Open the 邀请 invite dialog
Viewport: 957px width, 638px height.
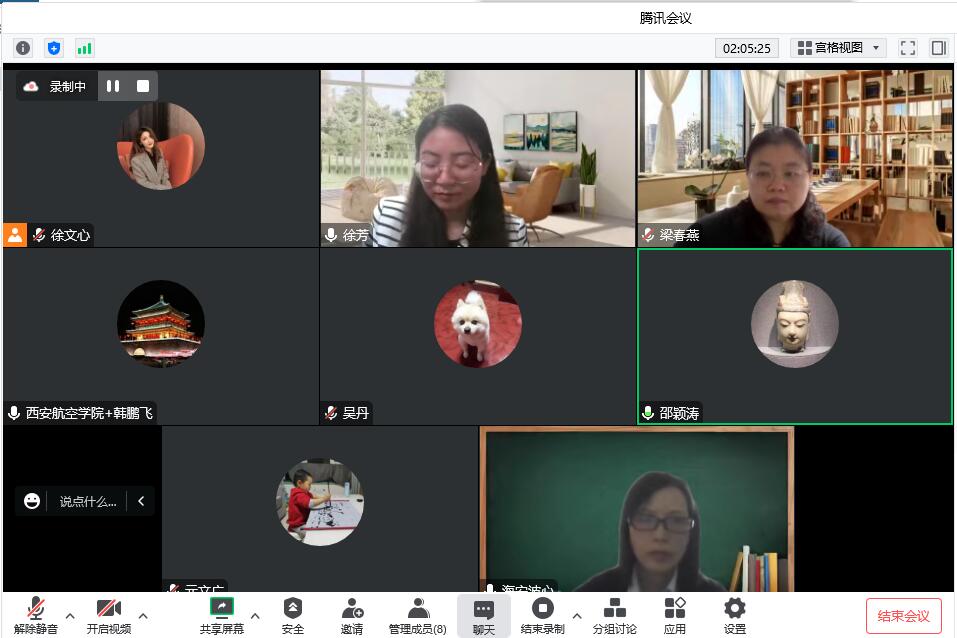tap(352, 614)
